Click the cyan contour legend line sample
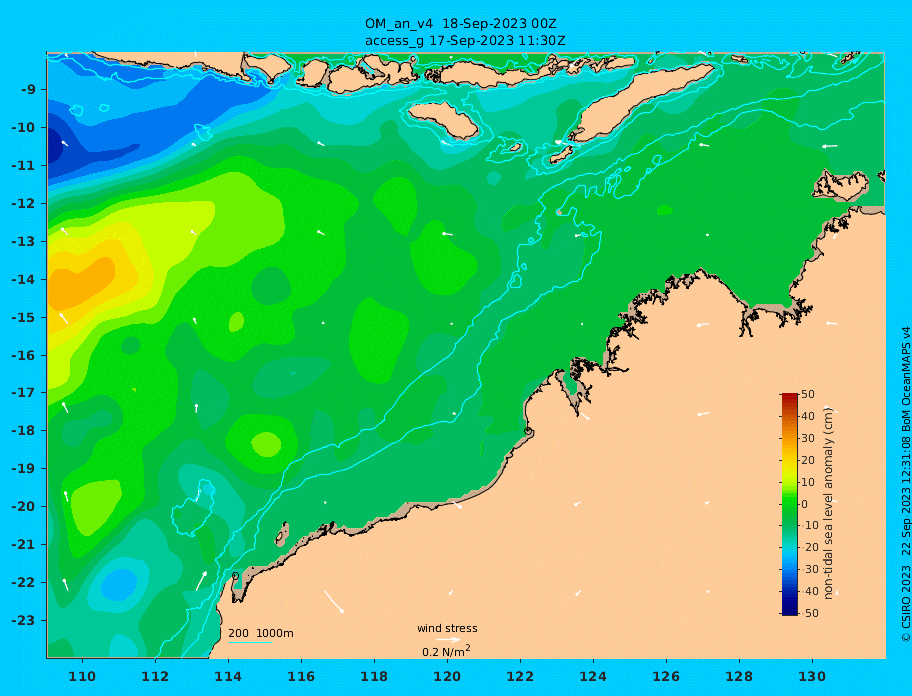This screenshot has height=696, width=912. pyautogui.click(x=250, y=642)
